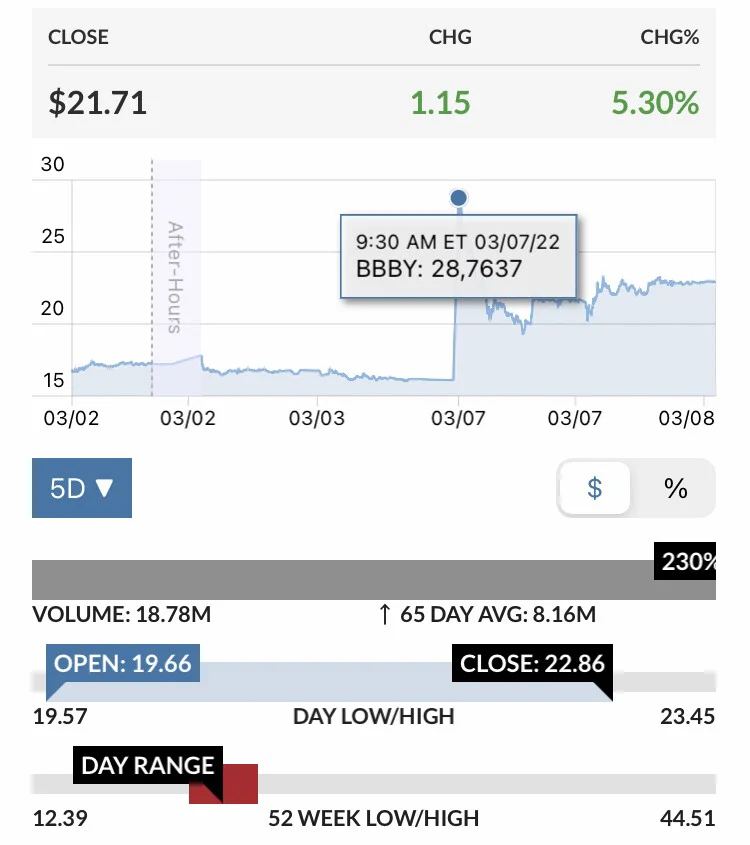Click the After-Hours shaded chart region

(176, 278)
